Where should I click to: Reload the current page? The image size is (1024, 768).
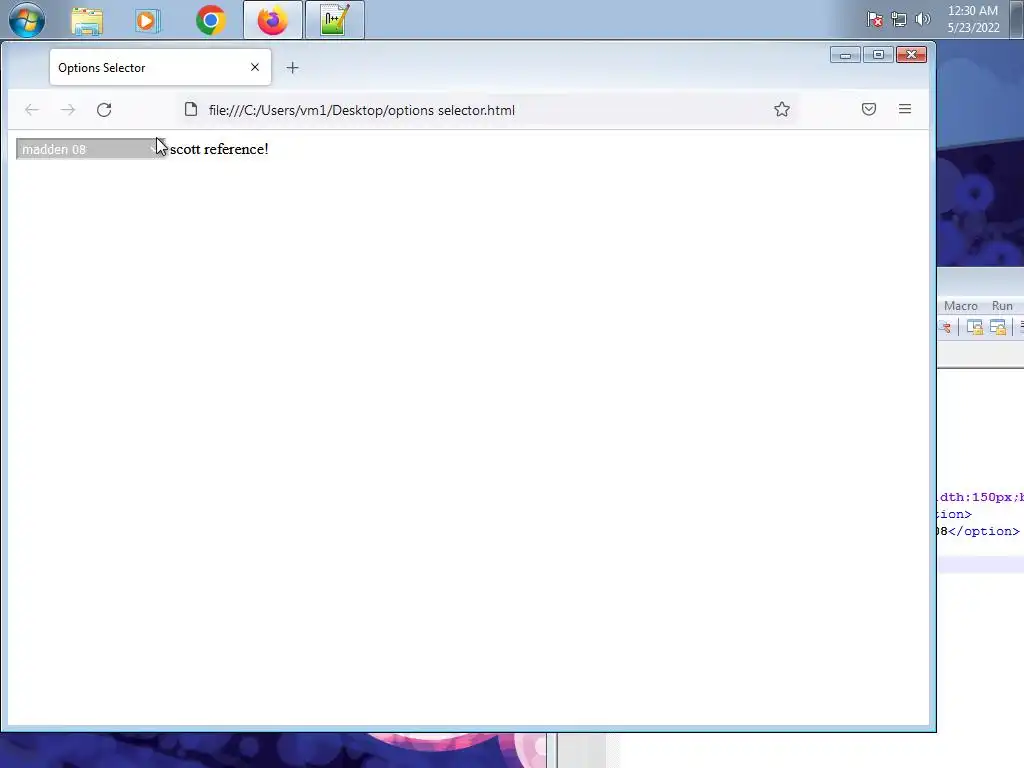[x=104, y=110]
